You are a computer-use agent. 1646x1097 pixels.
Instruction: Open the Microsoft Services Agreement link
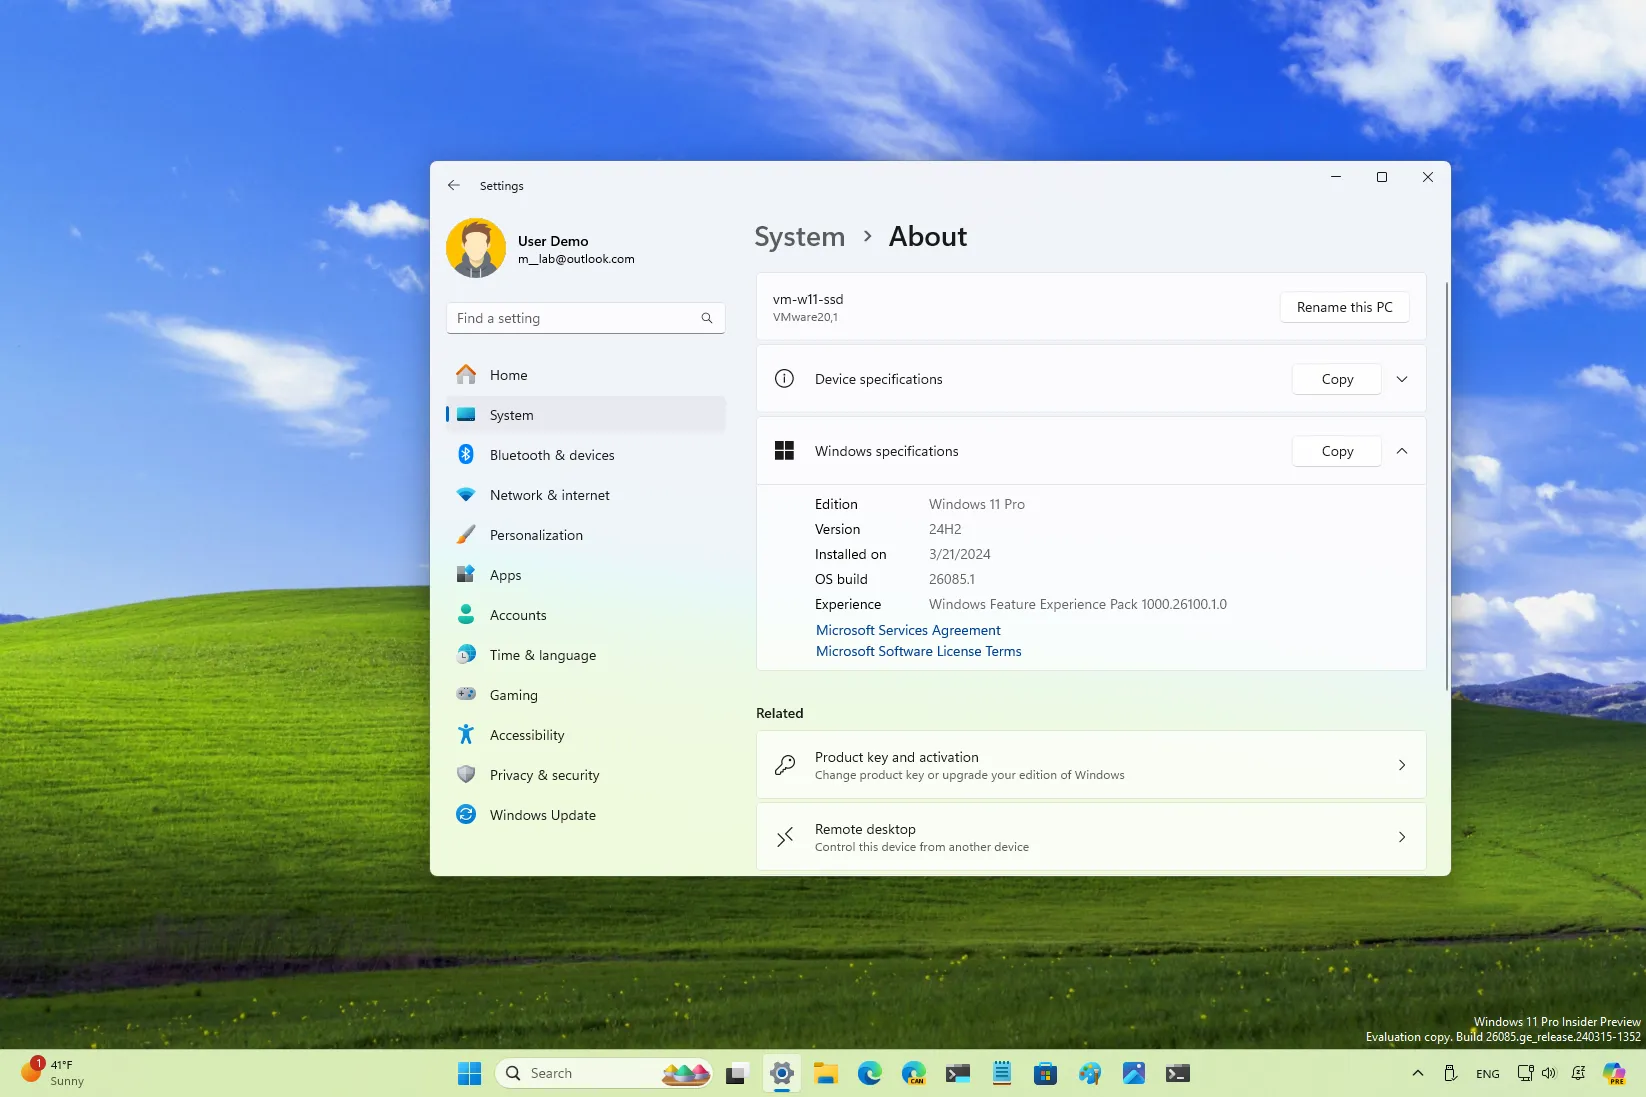coord(908,630)
